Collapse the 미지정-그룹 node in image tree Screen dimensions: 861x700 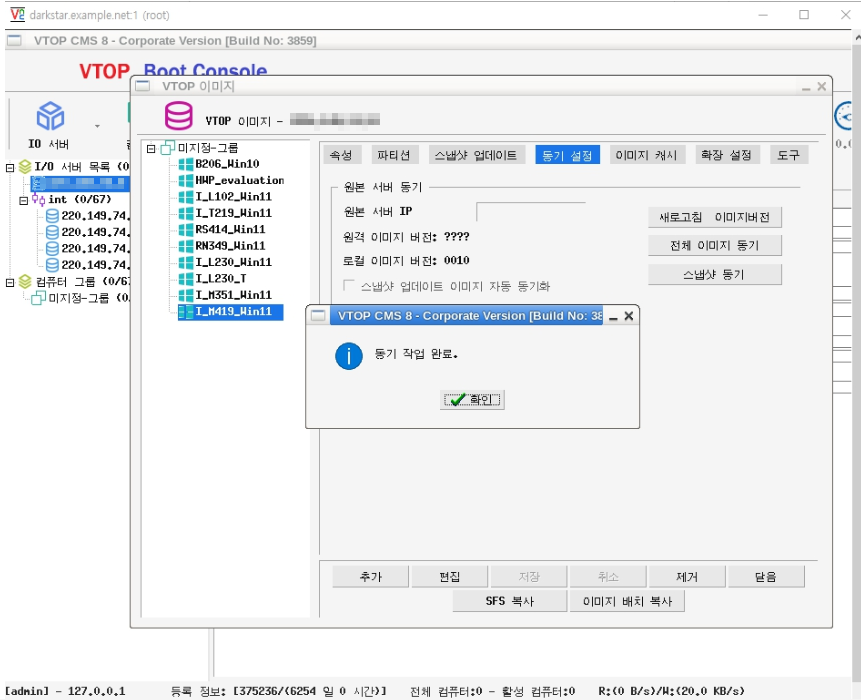coord(152,148)
